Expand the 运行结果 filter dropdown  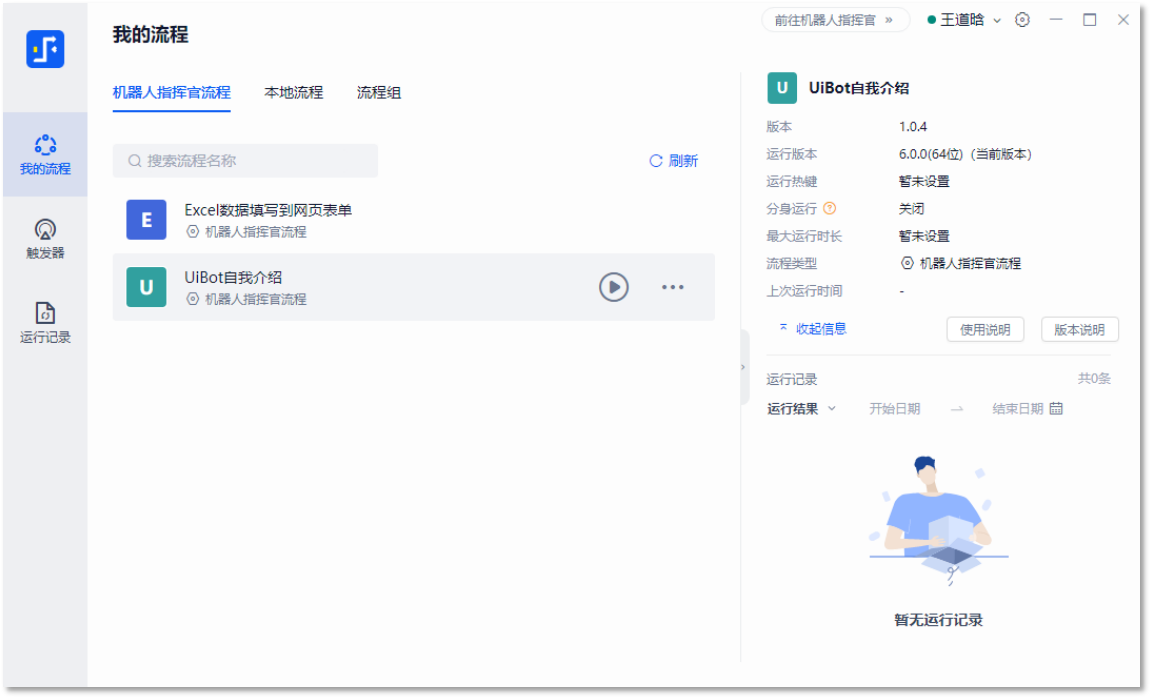[x=802, y=409]
